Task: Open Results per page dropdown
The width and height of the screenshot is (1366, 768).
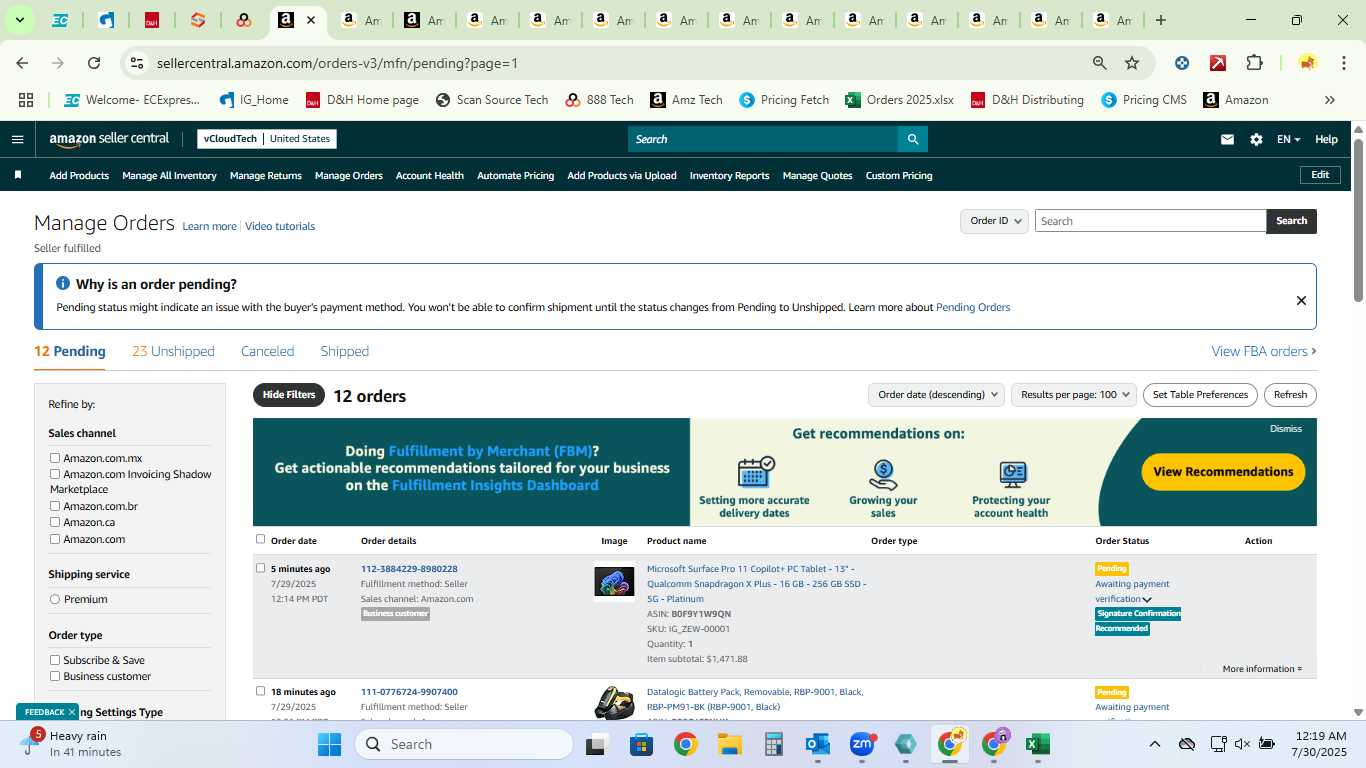Action: (1074, 395)
